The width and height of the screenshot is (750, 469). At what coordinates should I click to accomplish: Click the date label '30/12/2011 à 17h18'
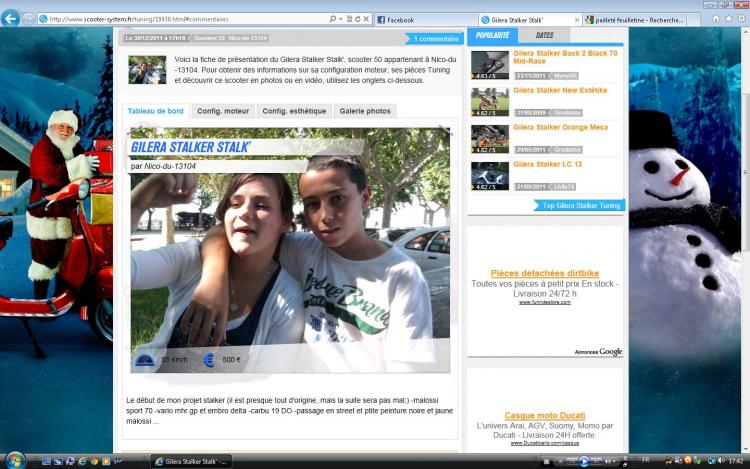pyautogui.click(x=155, y=38)
